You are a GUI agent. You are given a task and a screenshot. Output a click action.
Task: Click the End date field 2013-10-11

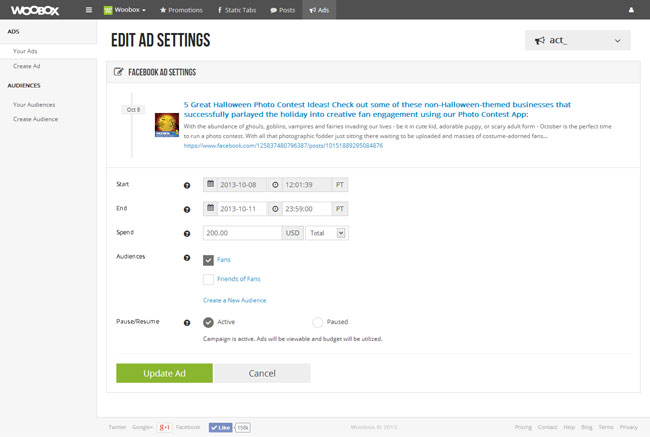click(242, 209)
